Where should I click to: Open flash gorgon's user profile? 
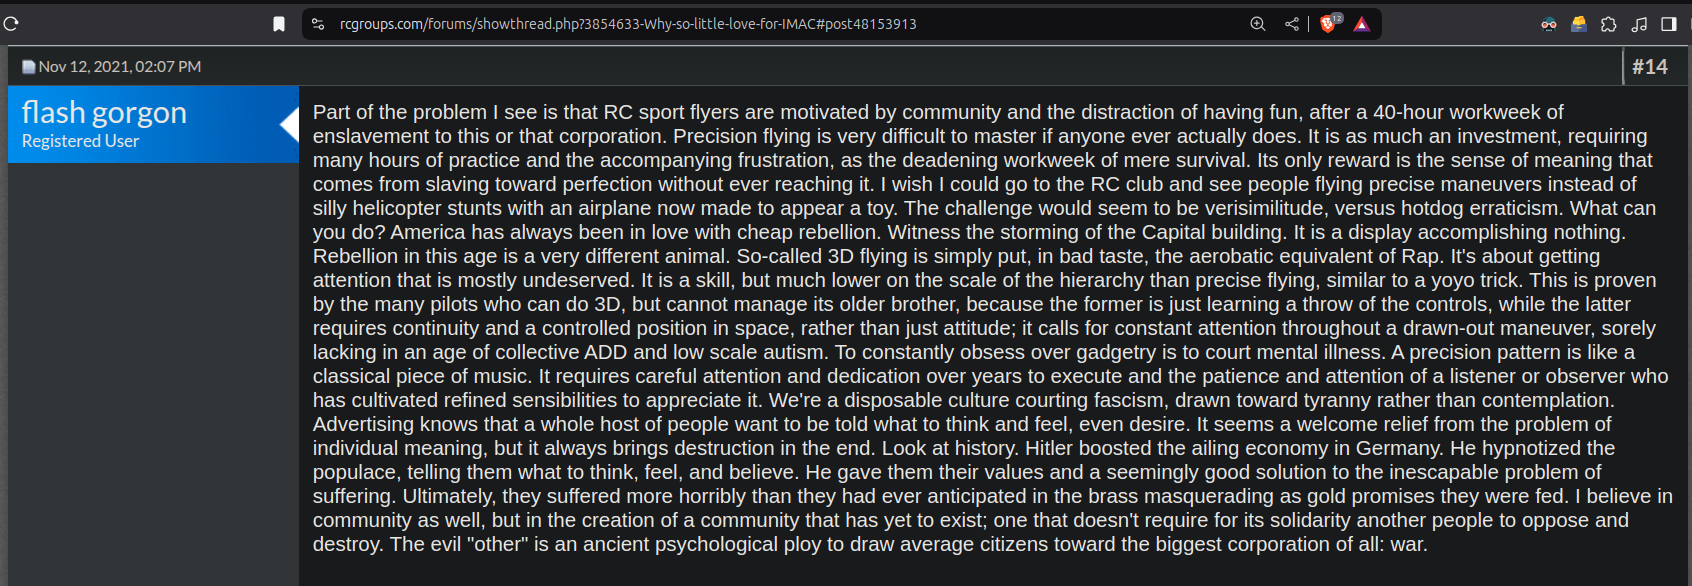pyautogui.click(x=104, y=112)
